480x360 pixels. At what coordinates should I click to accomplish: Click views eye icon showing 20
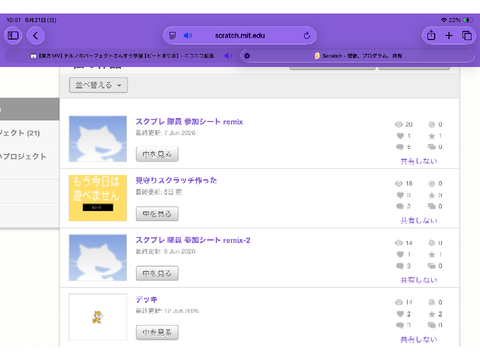[399, 124]
